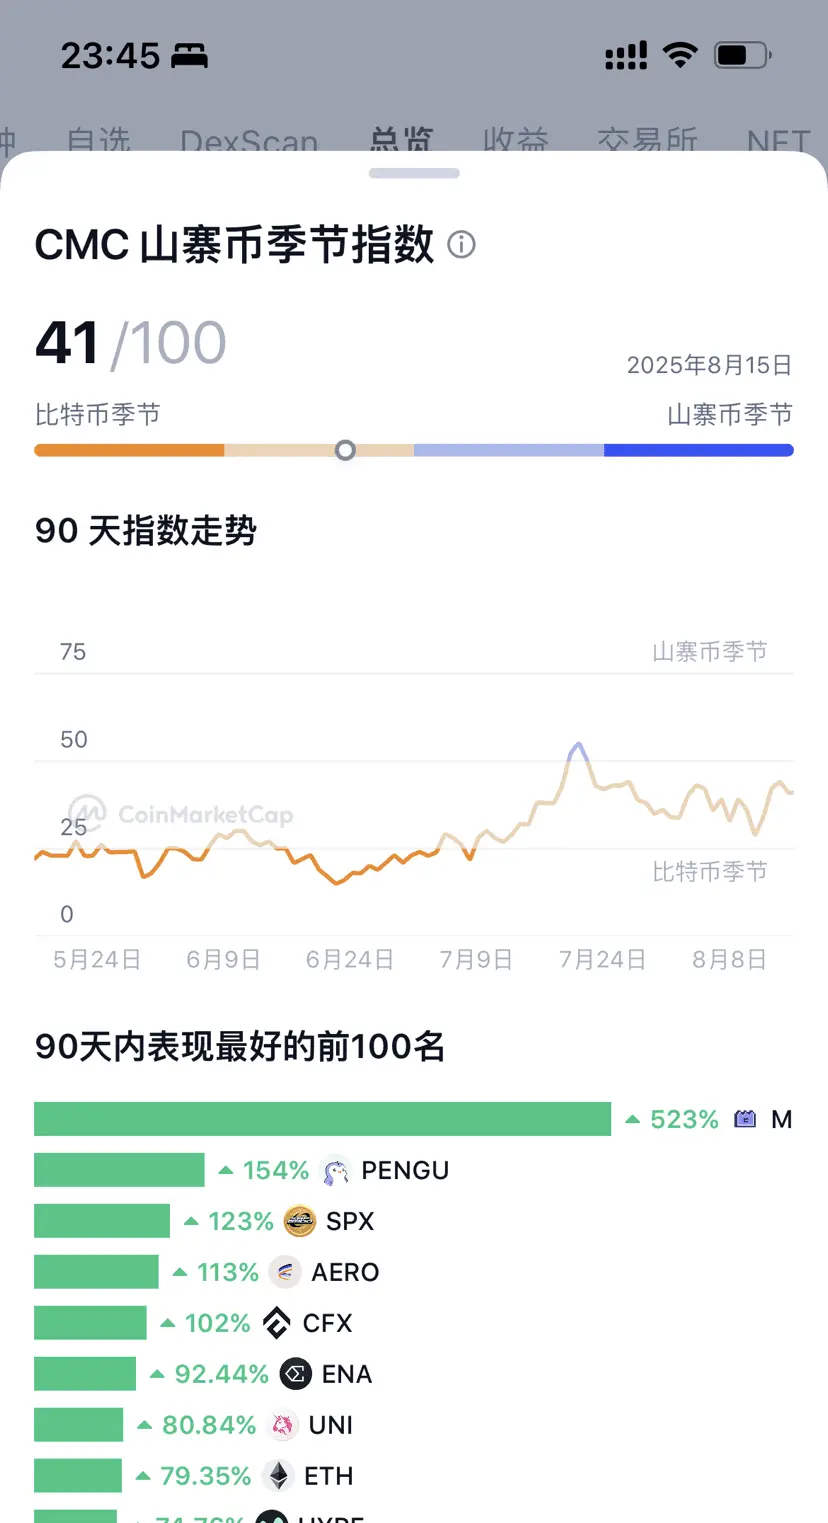Tap the green 523% performance bar
The width and height of the screenshot is (828, 1523).
322,1119
